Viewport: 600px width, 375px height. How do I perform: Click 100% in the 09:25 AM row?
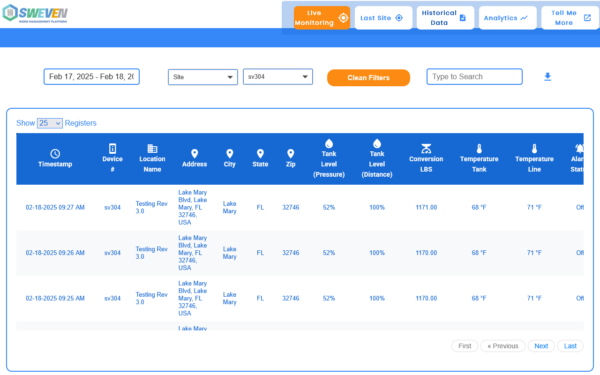tap(377, 298)
